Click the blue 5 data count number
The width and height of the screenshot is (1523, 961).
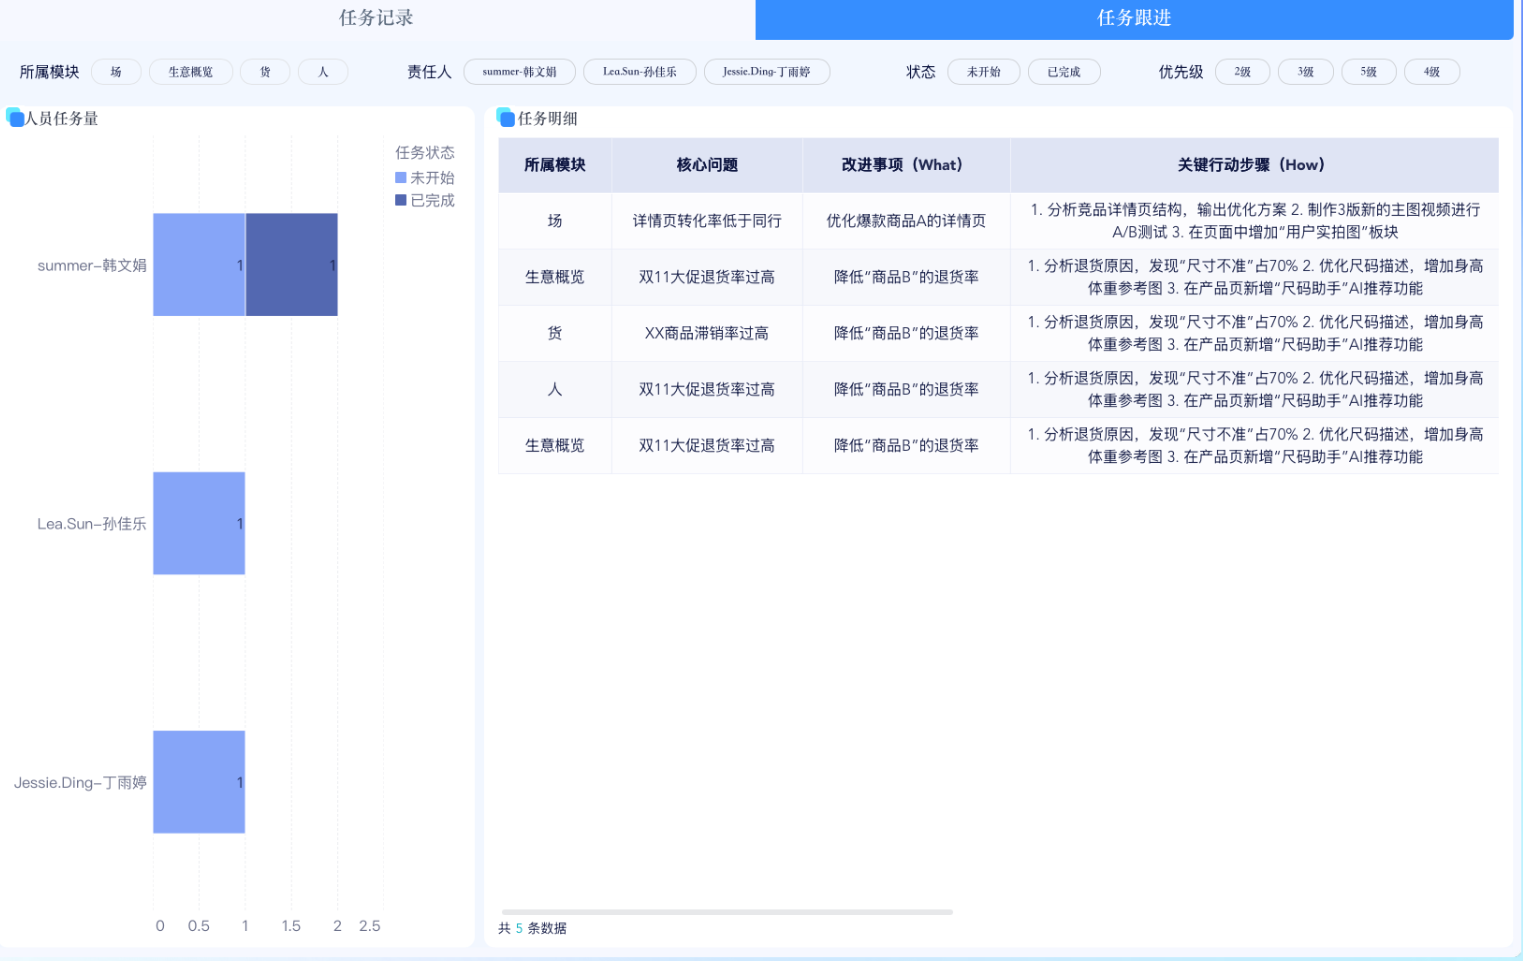coord(517,928)
